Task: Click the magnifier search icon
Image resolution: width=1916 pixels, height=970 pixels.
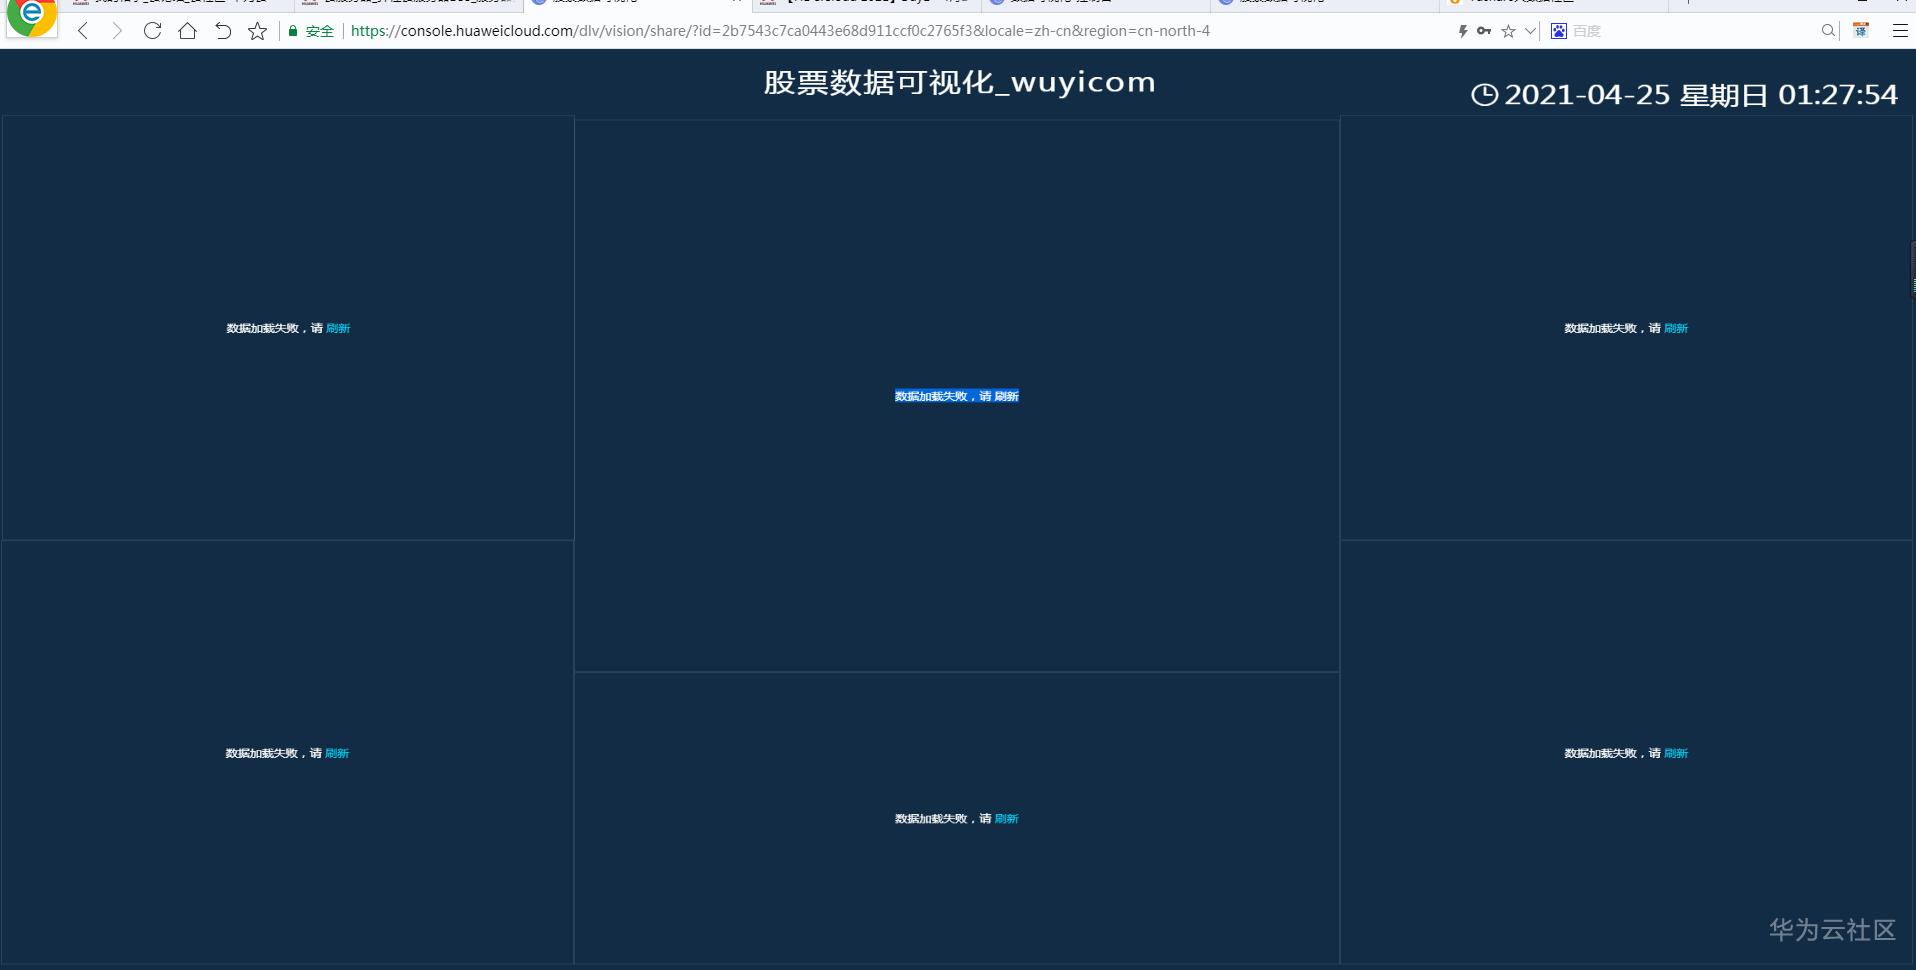Action: 1828,31
